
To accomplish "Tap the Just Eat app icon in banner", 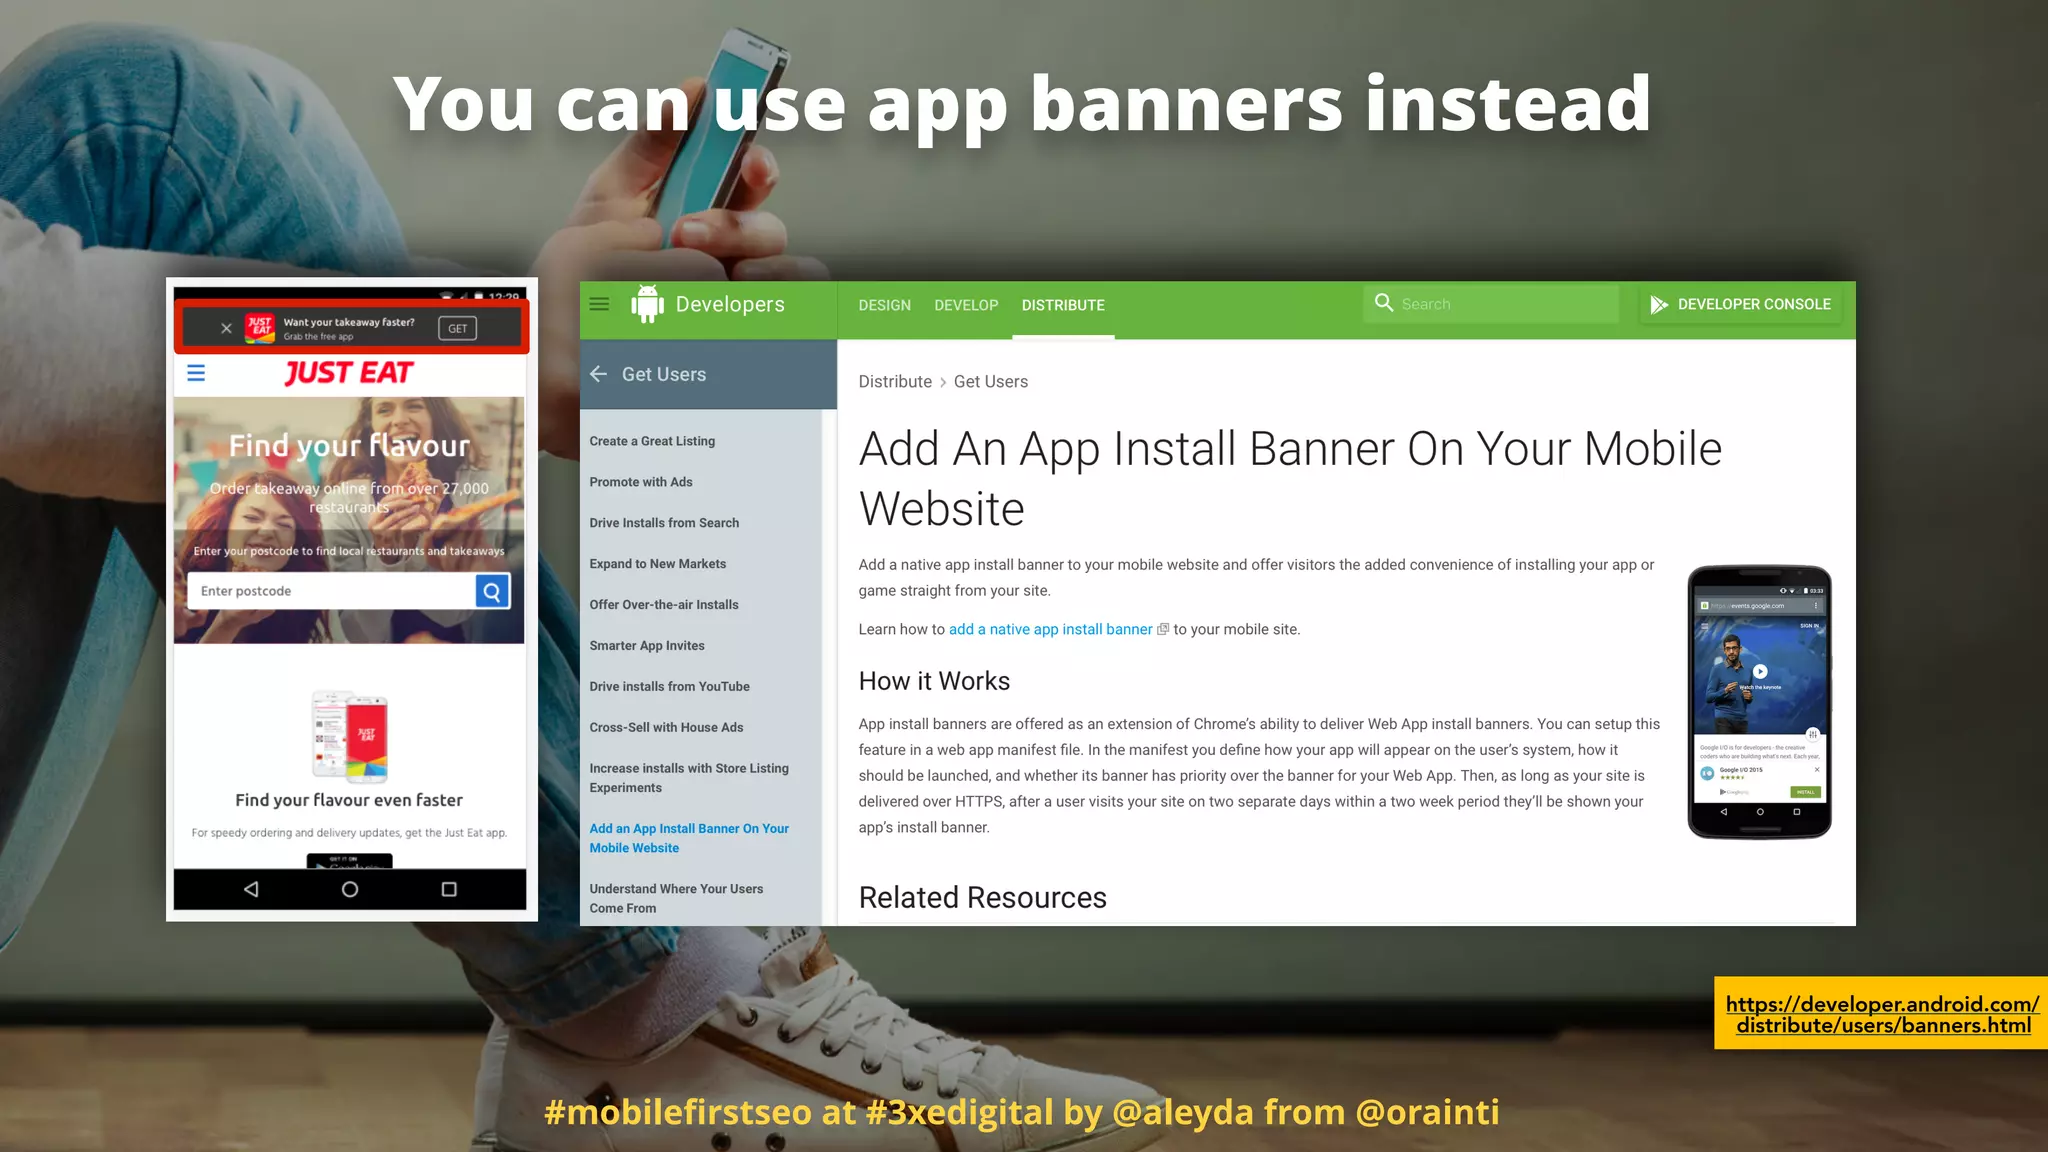I will pos(260,328).
